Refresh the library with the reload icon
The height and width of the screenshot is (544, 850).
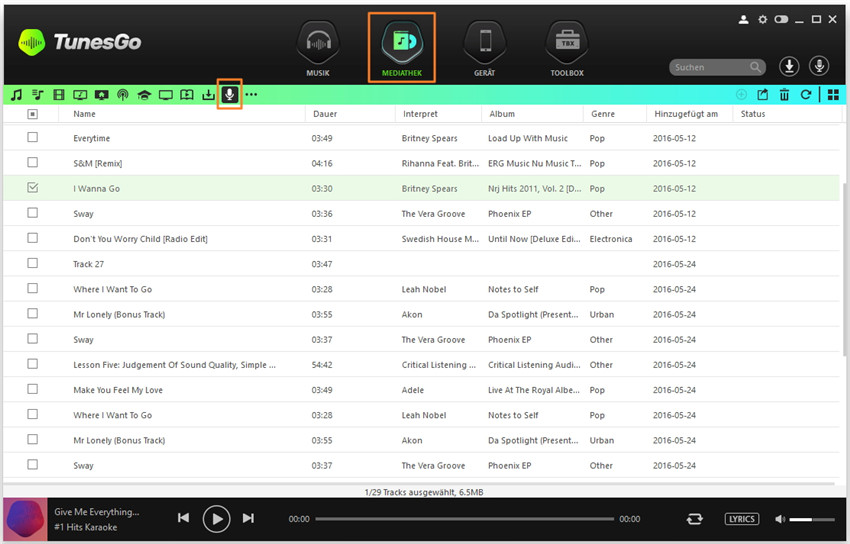pos(805,95)
